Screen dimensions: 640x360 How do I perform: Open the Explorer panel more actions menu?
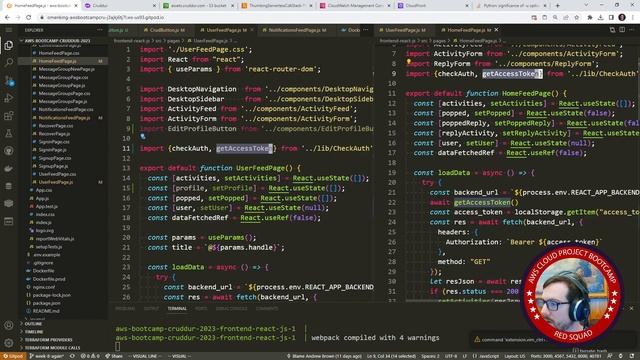100,30
